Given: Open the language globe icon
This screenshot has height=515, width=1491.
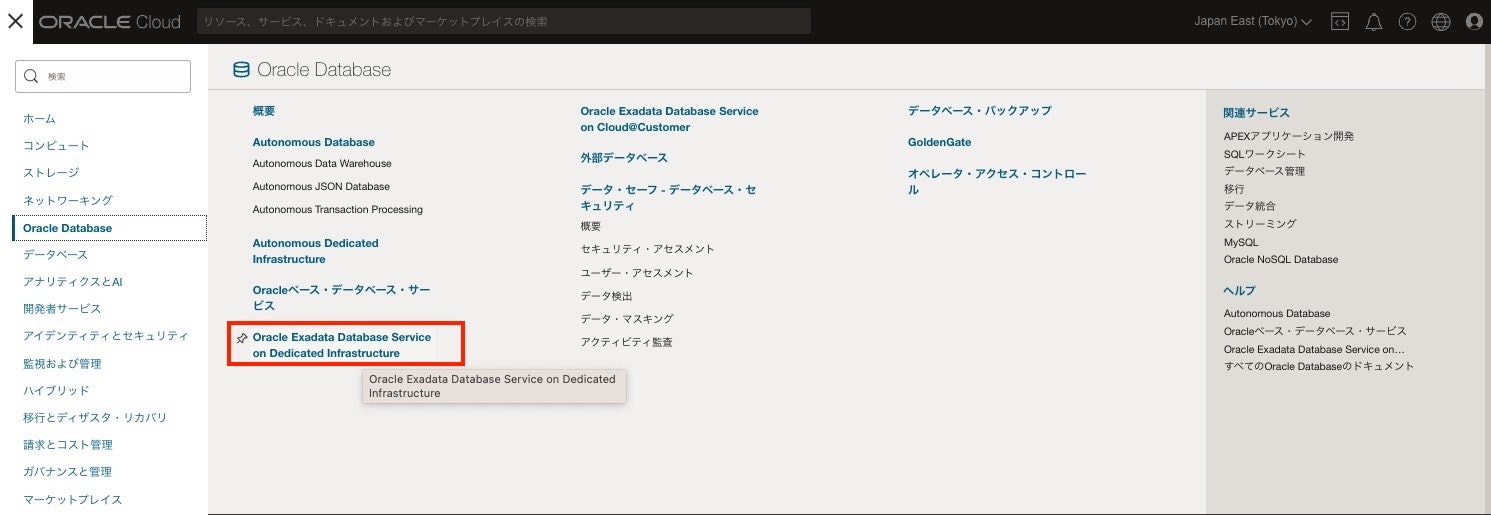Looking at the screenshot, I should click(x=1440, y=21).
